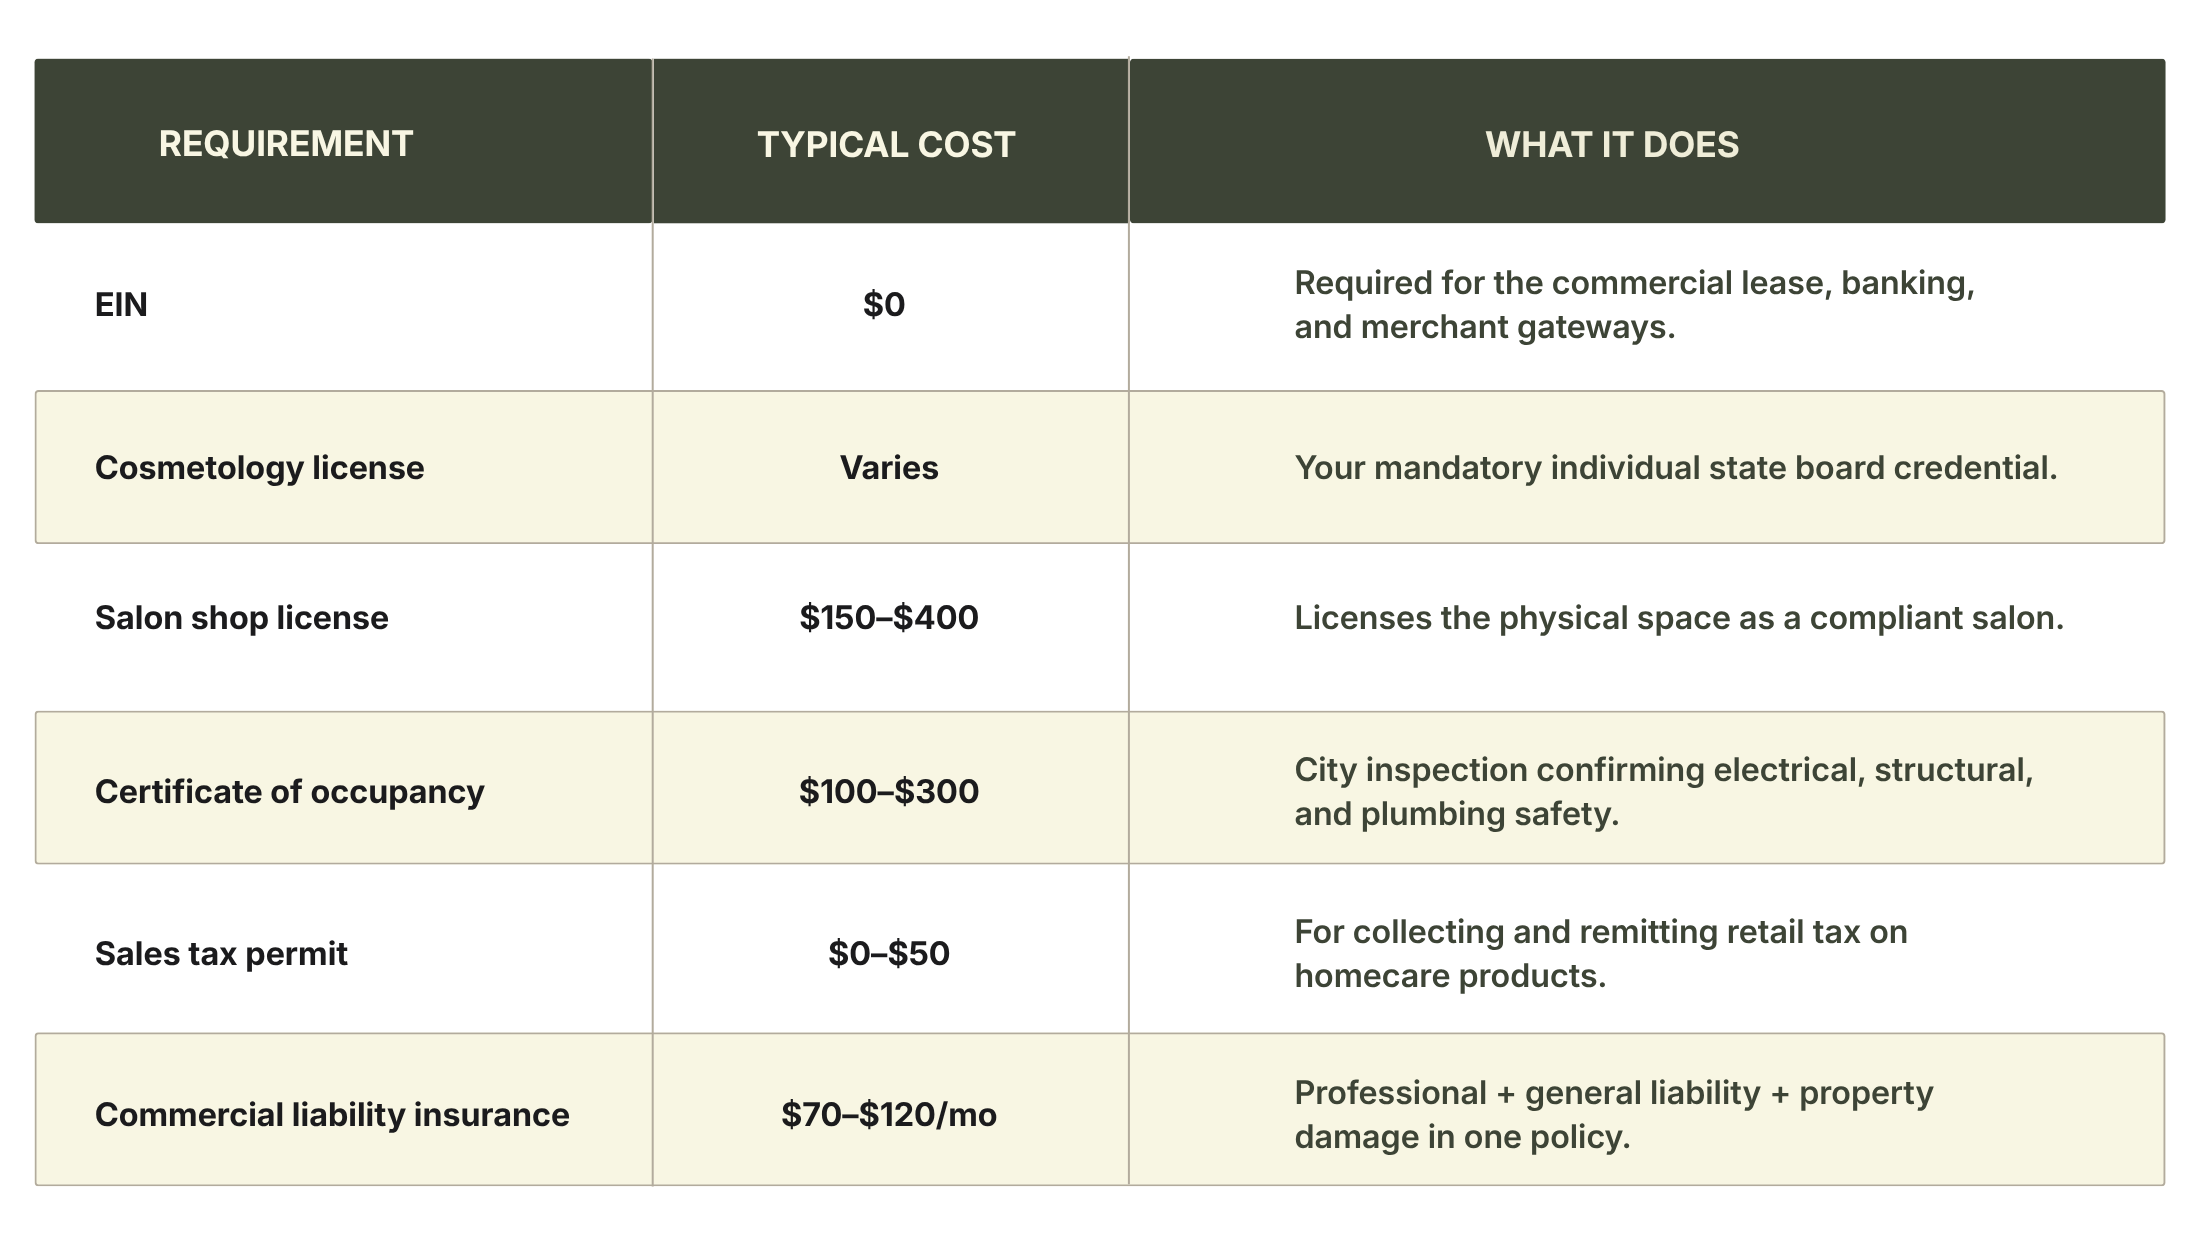Click the state board credential description

coord(1676,468)
